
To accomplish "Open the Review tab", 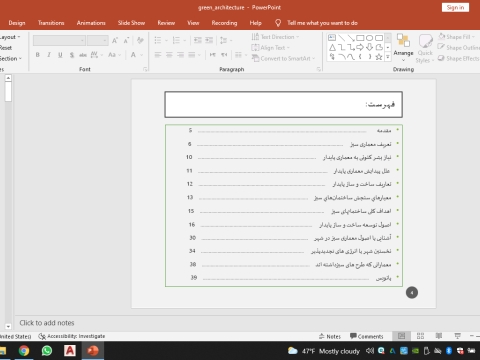I will coord(166,23).
